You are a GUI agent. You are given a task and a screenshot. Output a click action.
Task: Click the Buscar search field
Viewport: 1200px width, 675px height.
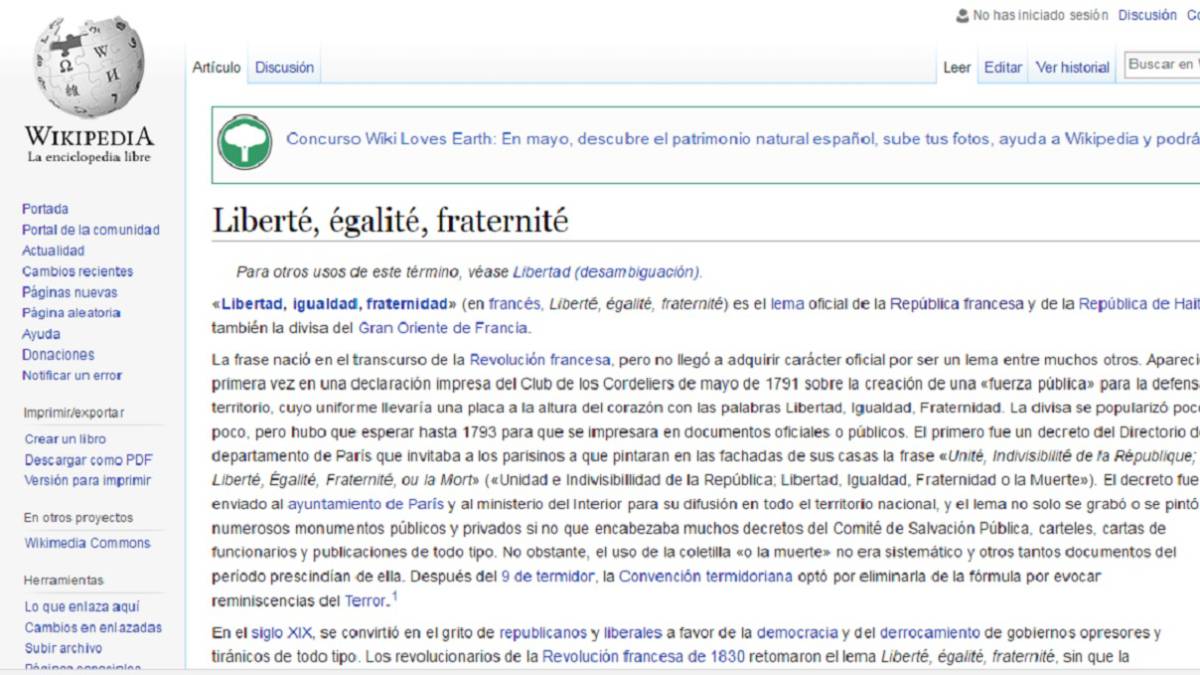(x=1162, y=65)
